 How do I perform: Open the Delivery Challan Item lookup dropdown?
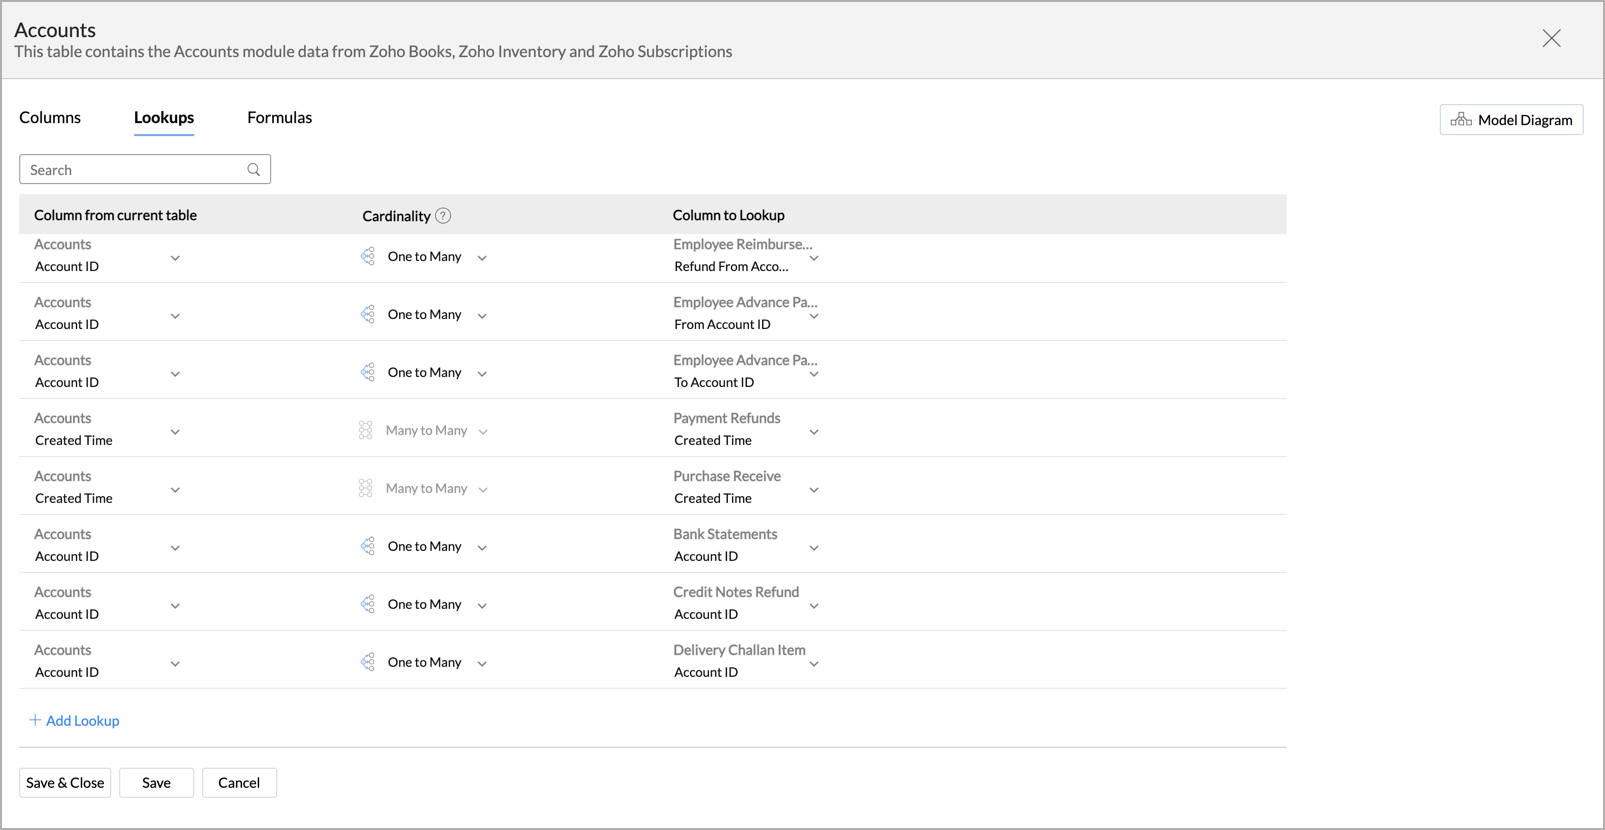(x=814, y=664)
